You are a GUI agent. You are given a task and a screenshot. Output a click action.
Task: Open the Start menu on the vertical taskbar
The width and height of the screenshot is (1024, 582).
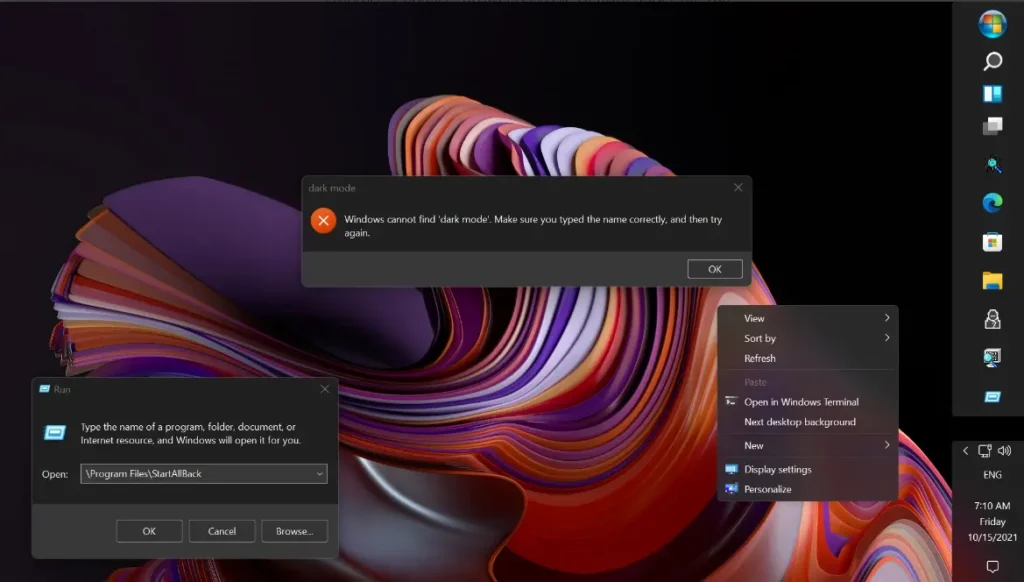pos(993,25)
